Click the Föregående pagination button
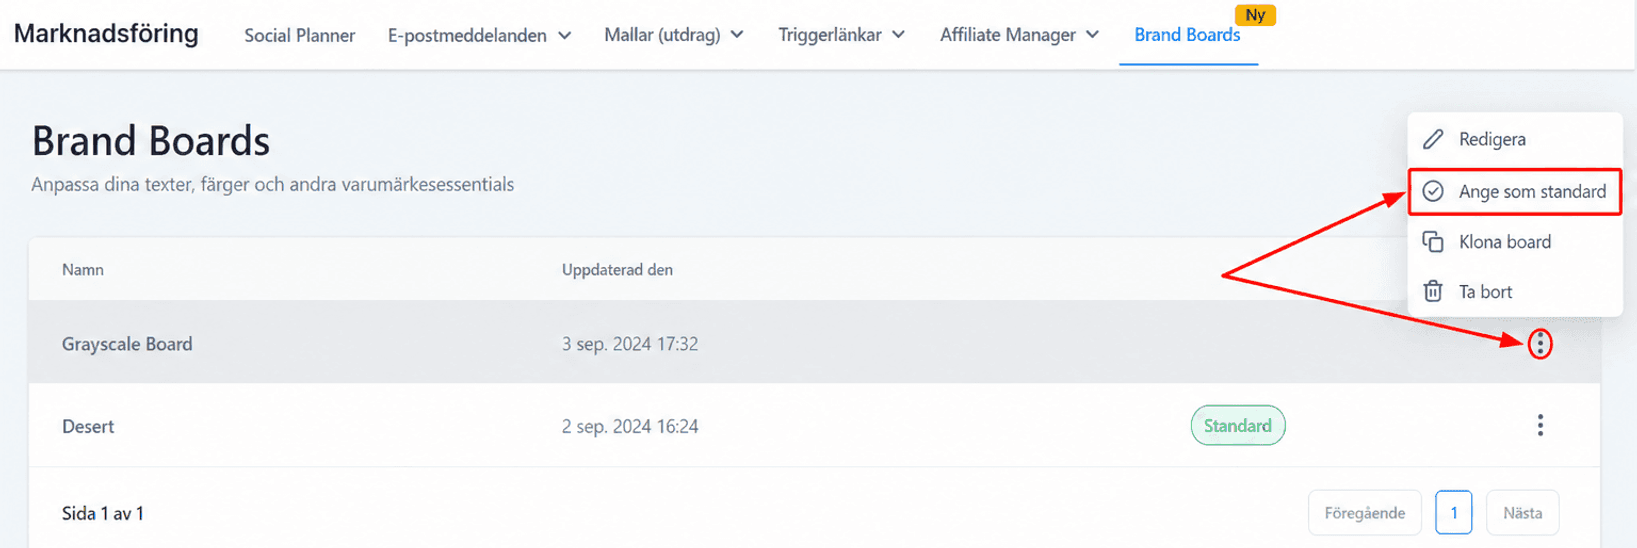 (1364, 513)
